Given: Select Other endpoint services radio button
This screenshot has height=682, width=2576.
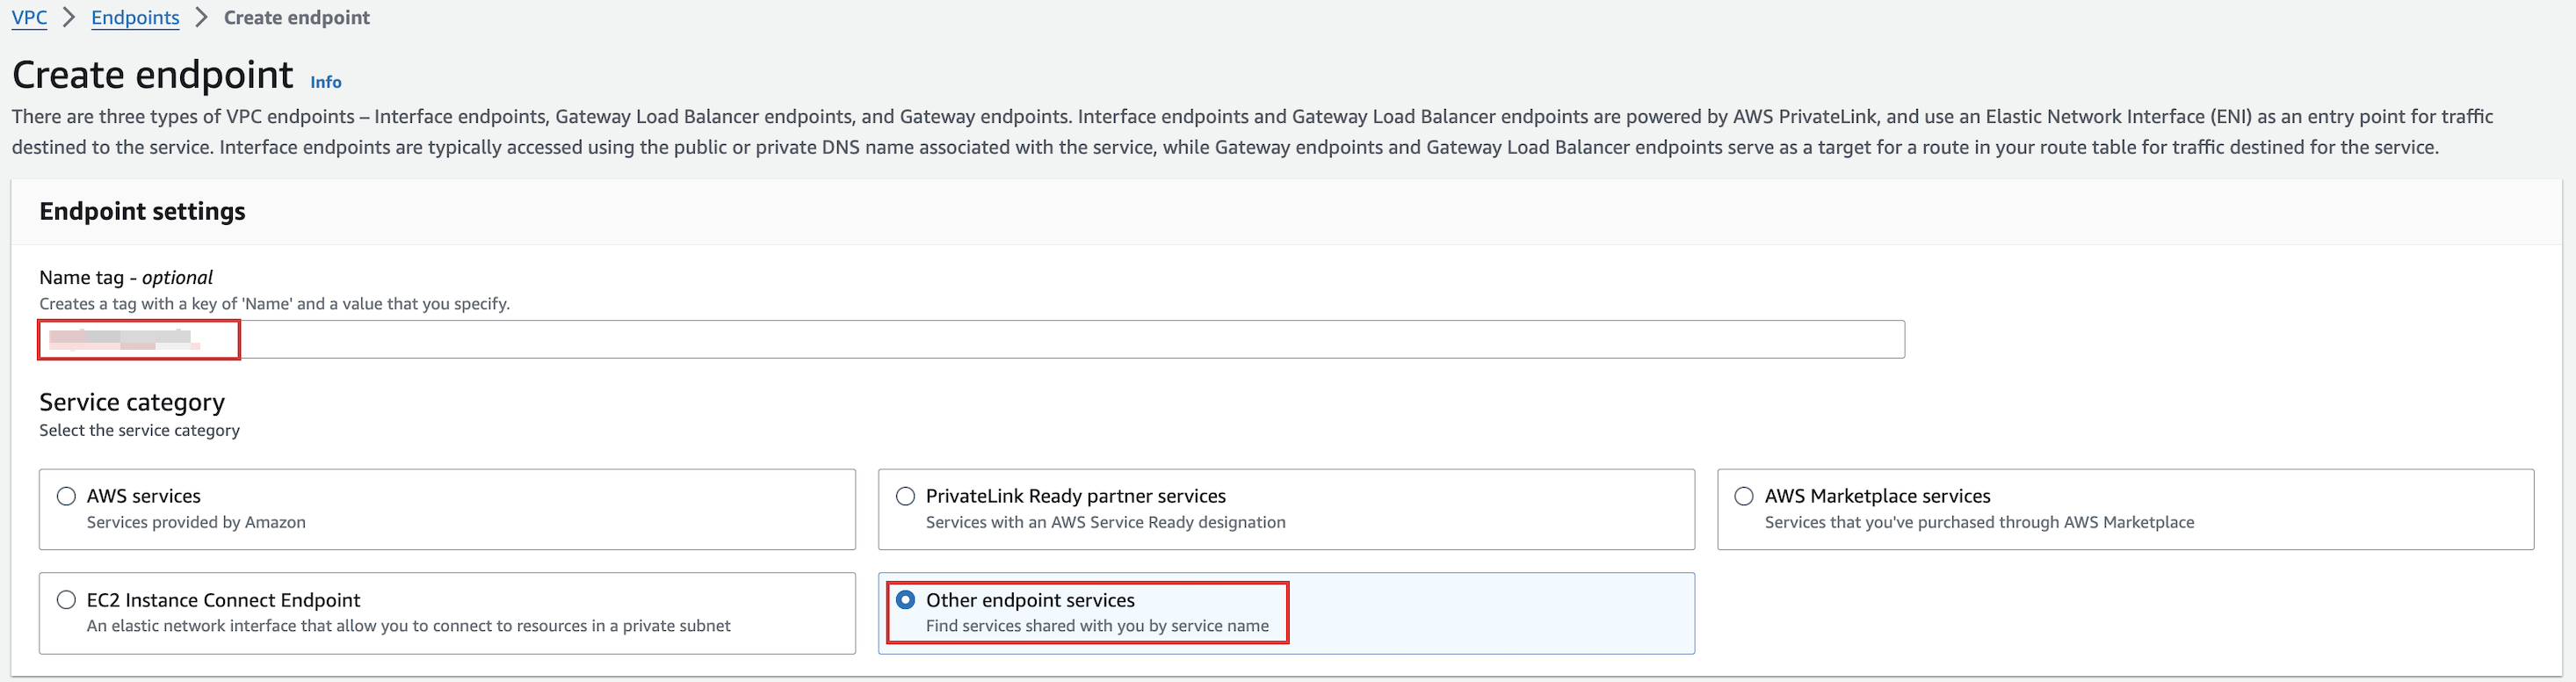Looking at the screenshot, I should pos(905,600).
